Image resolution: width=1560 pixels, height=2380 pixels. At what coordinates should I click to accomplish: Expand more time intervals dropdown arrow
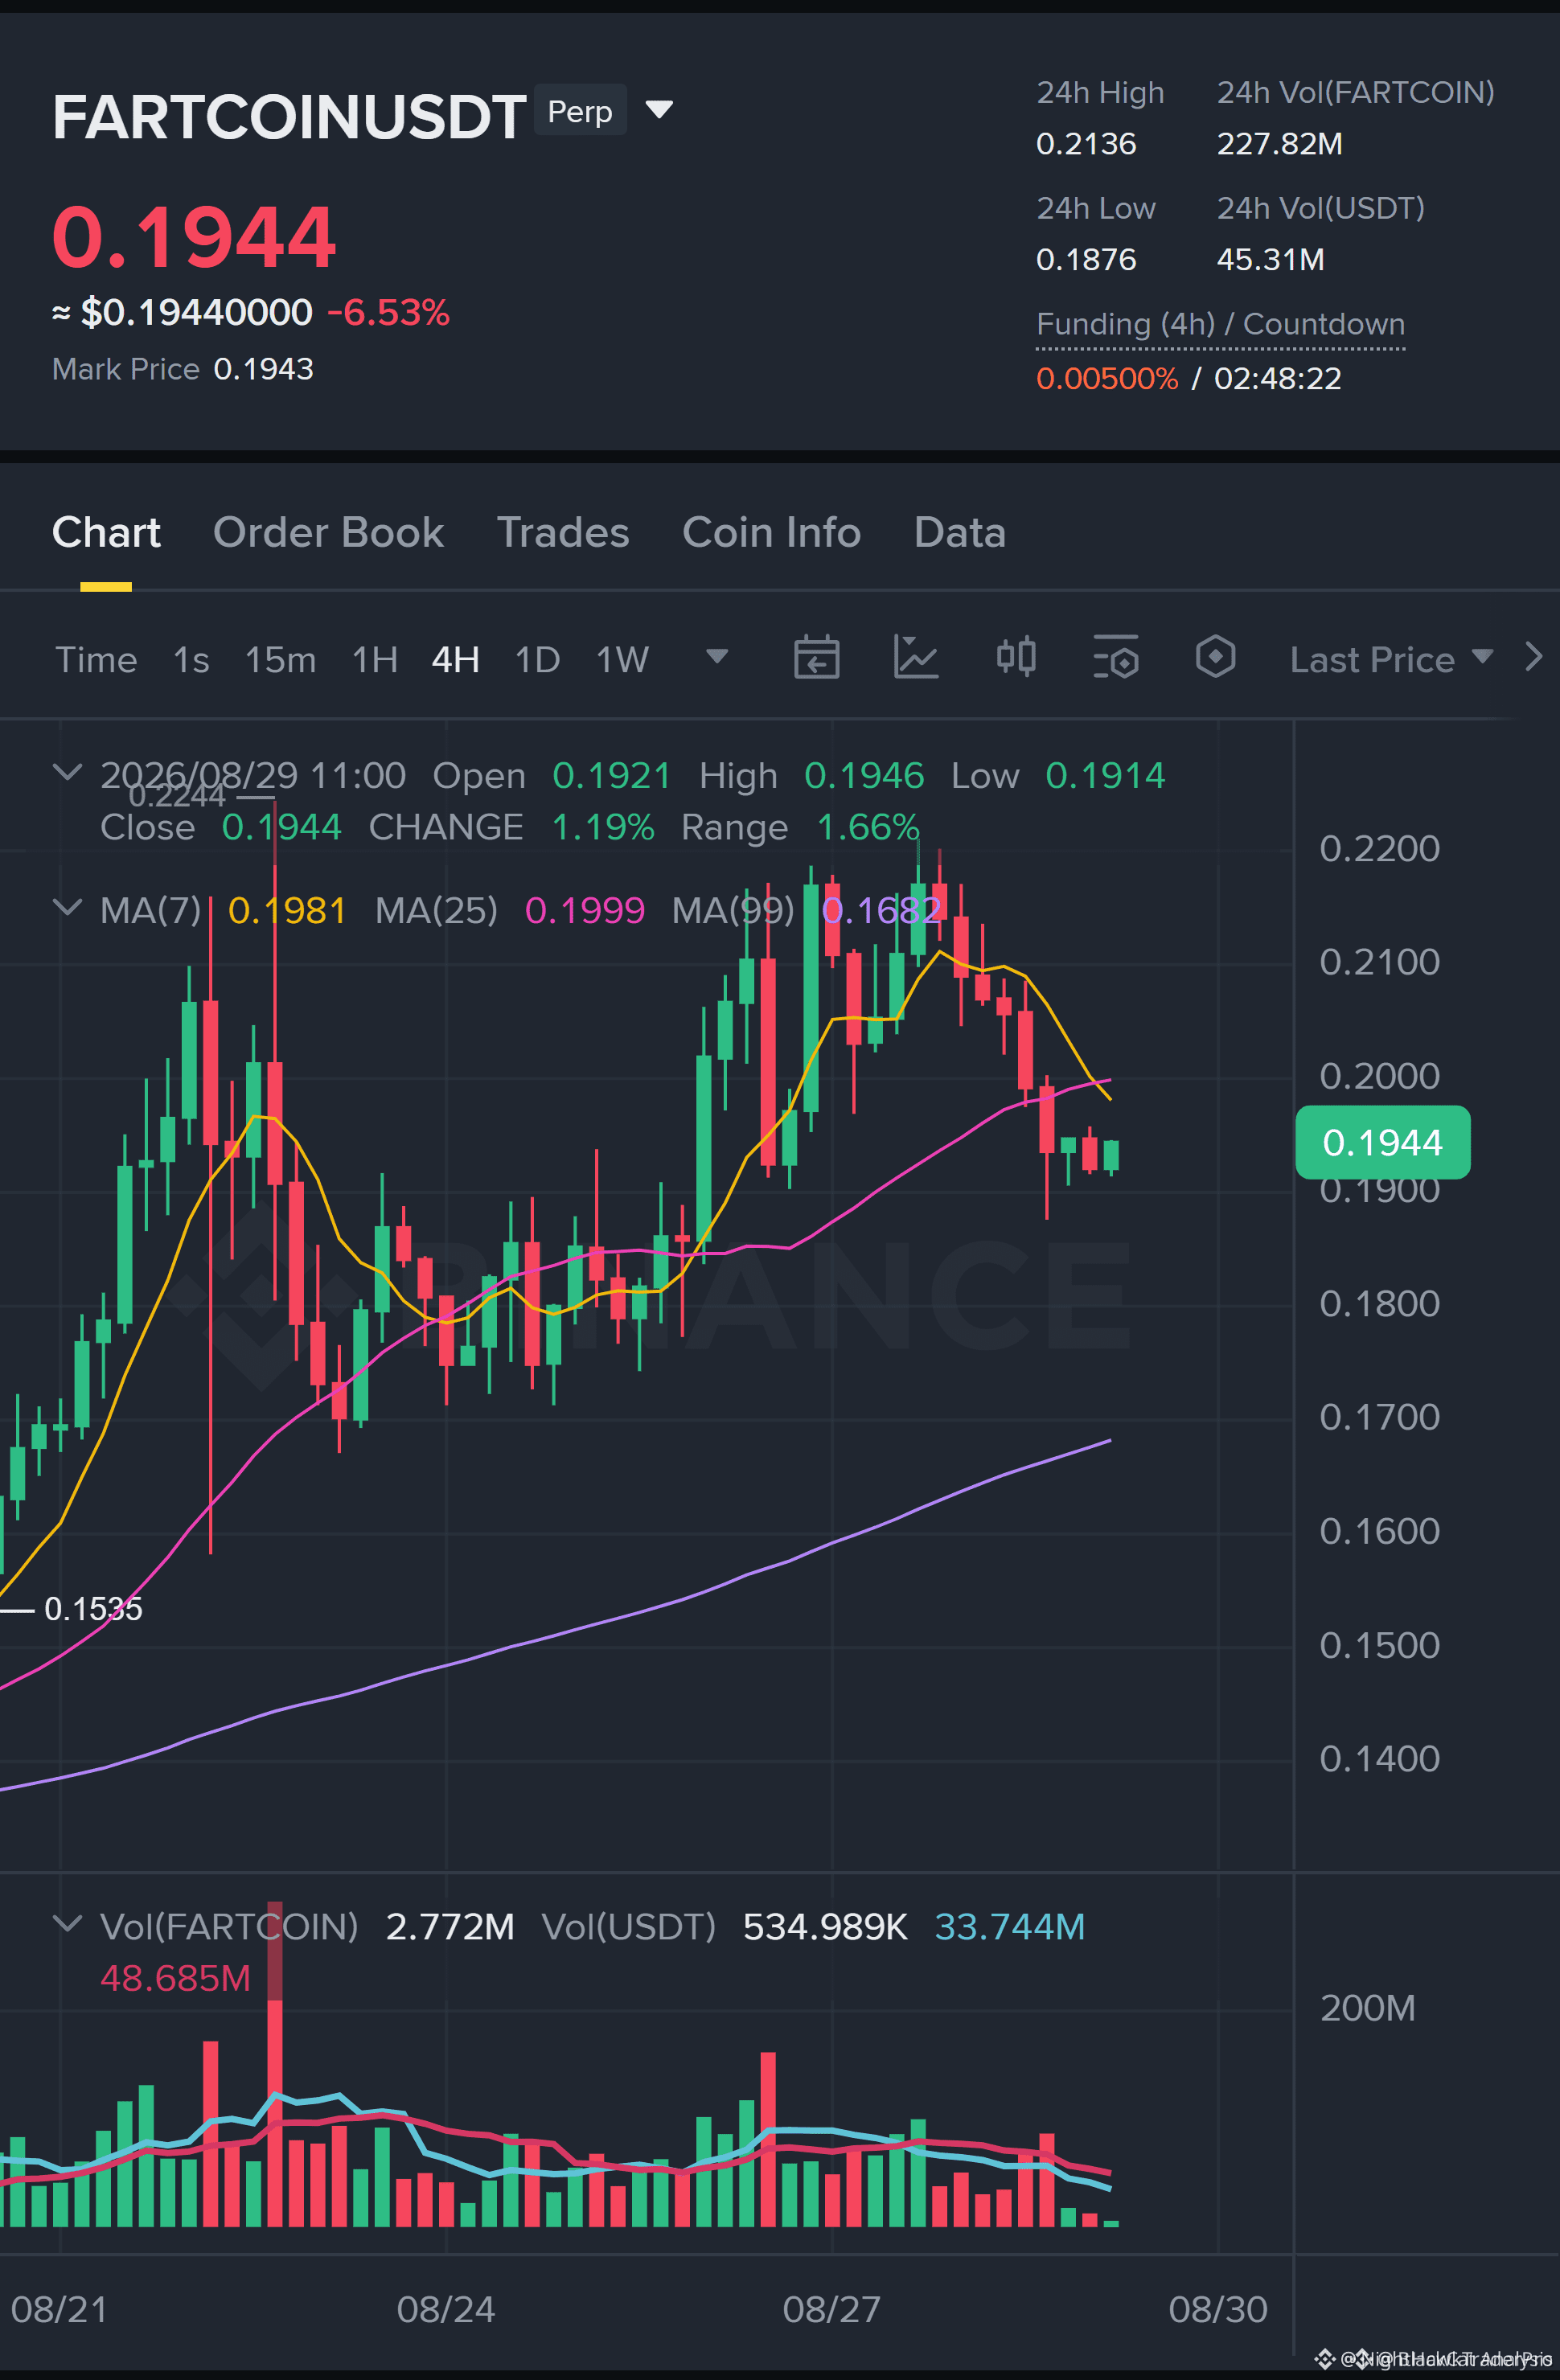(x=717, y=657)
